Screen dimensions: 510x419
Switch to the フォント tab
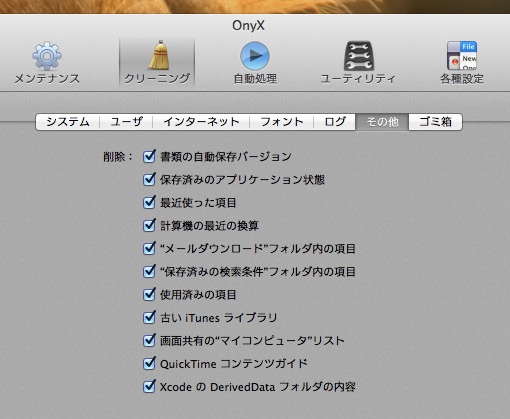[281, 122]
